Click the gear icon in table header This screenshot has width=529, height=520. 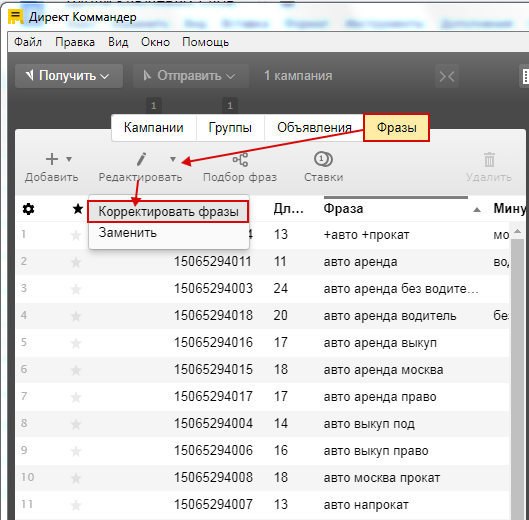[x=28, y=209]
